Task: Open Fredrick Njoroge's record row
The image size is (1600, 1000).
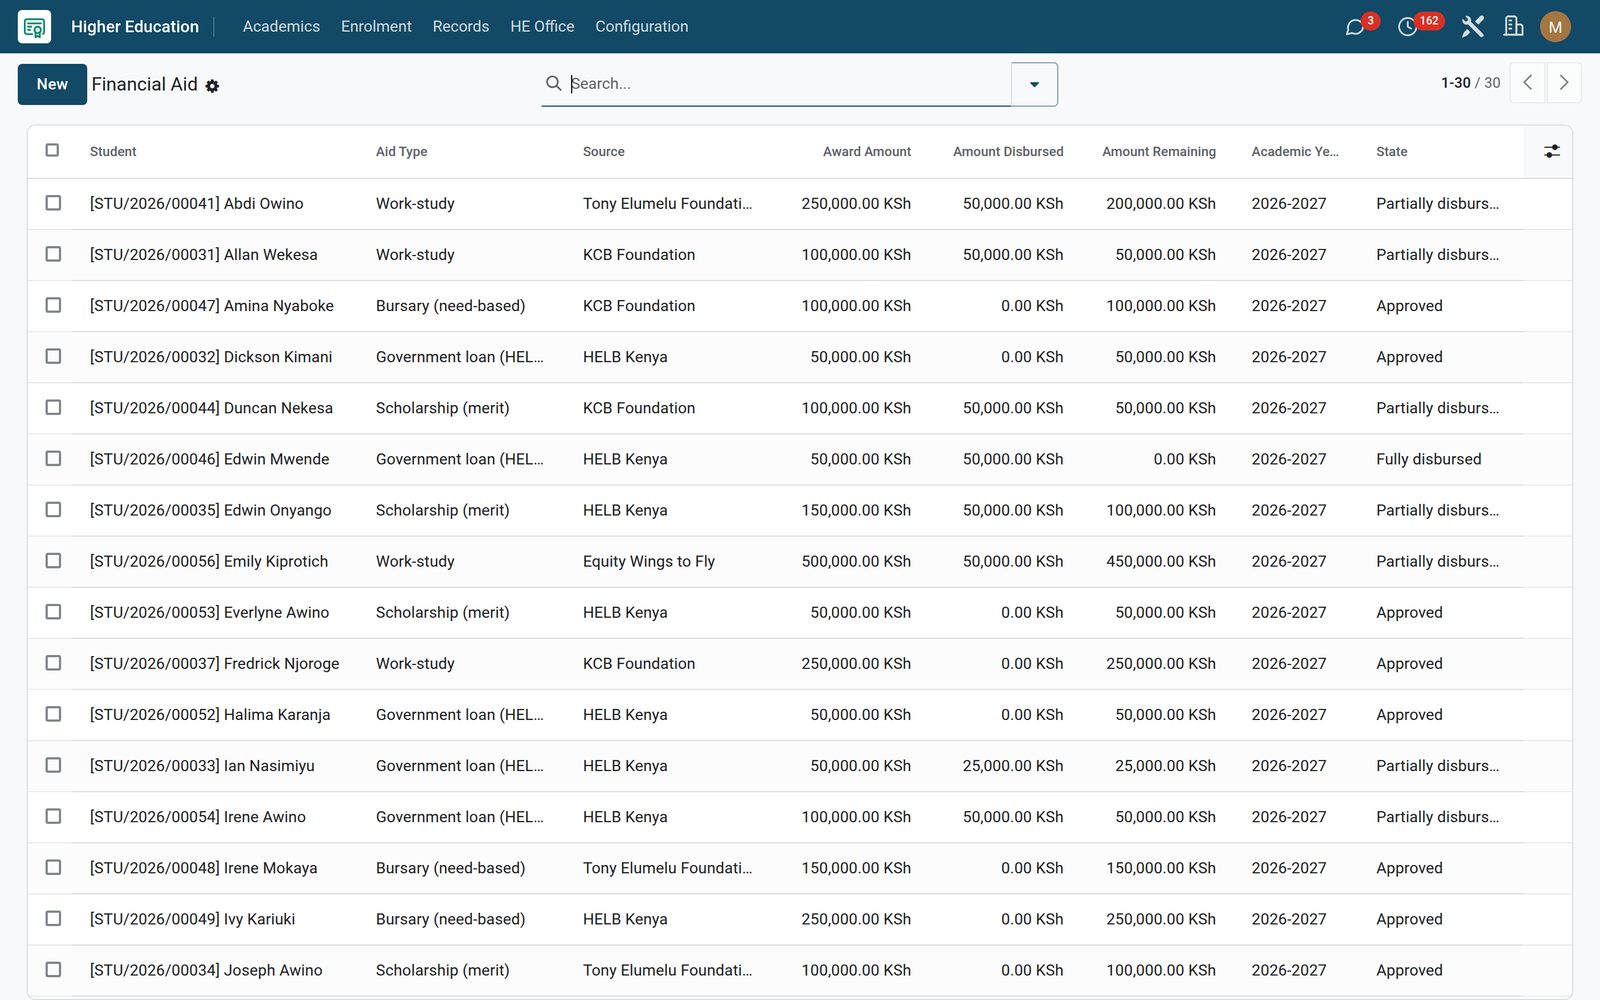Action: pos(800,664)
